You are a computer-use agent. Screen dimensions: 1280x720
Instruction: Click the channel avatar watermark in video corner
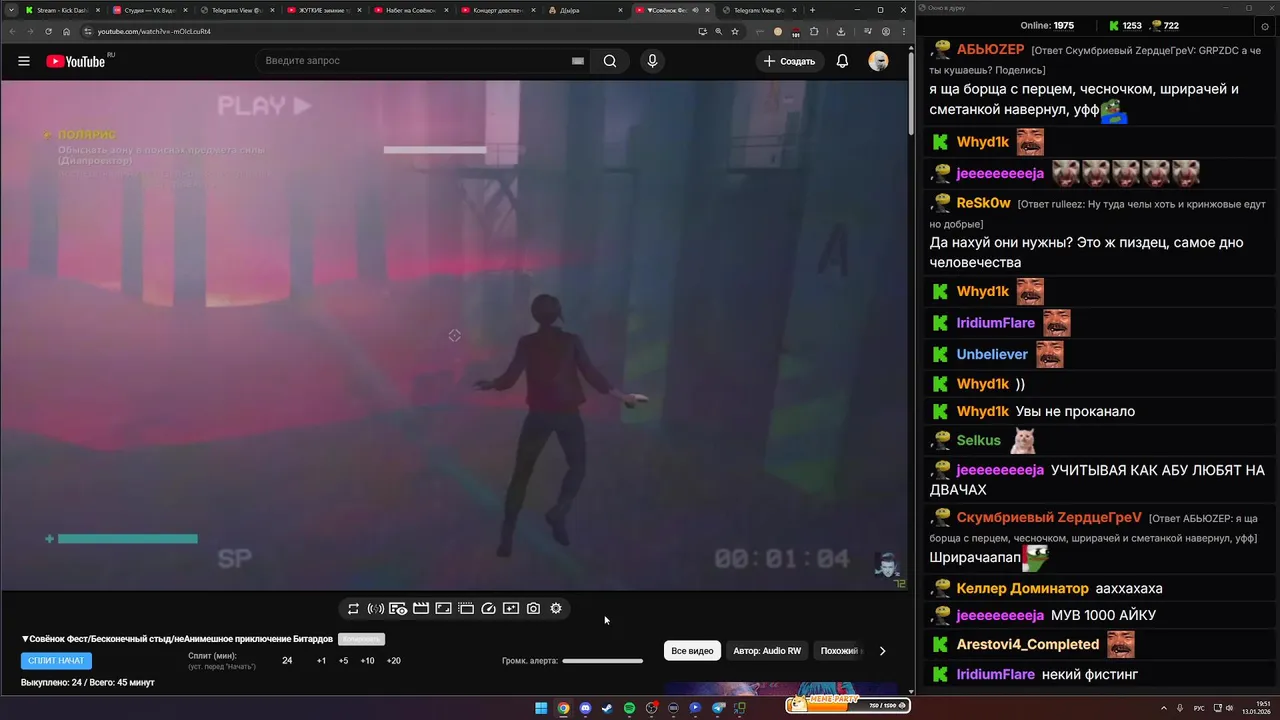click(885, 565)
